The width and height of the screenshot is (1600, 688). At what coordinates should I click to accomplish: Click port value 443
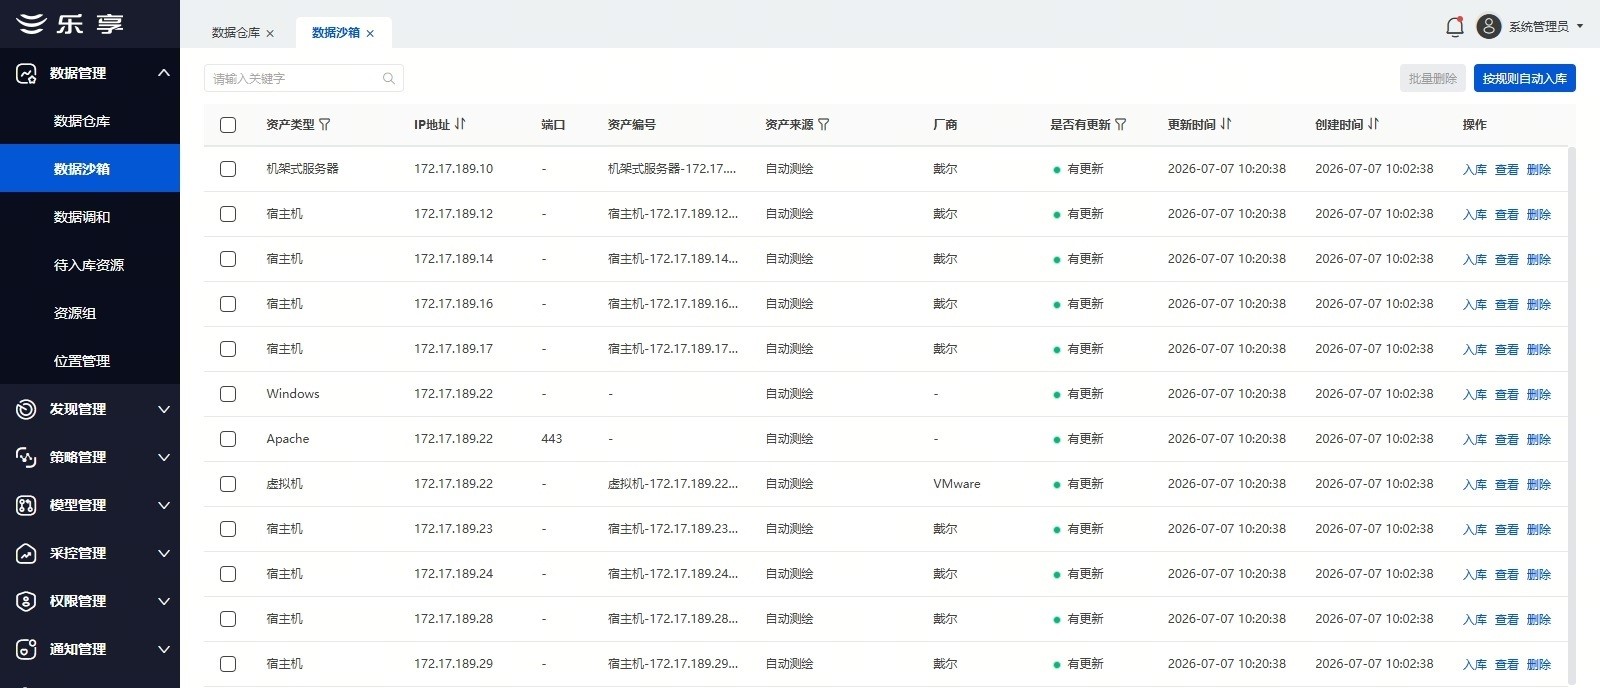pyautogui.click(x=551, y=439)
